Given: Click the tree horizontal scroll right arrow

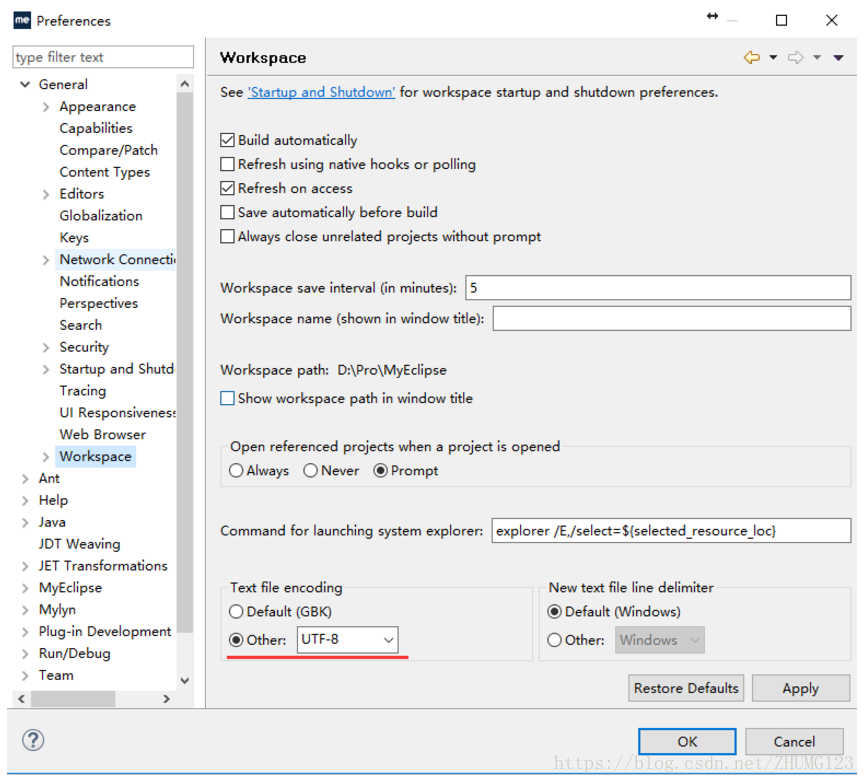Looking at the screenshot, I should coord(167,699).
